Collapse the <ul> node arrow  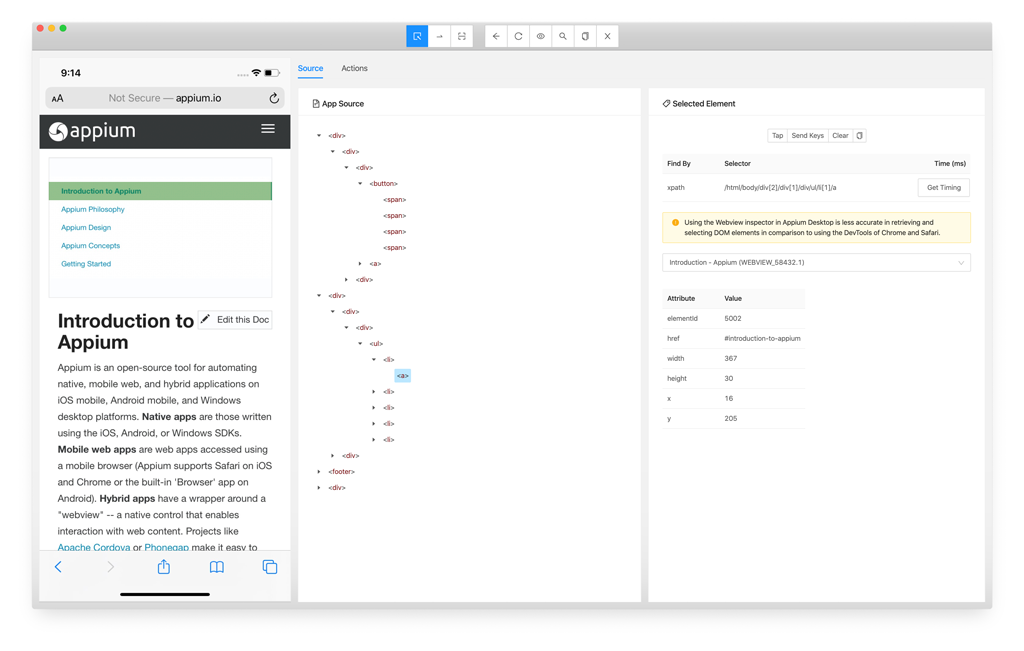(x=360, y=343)
